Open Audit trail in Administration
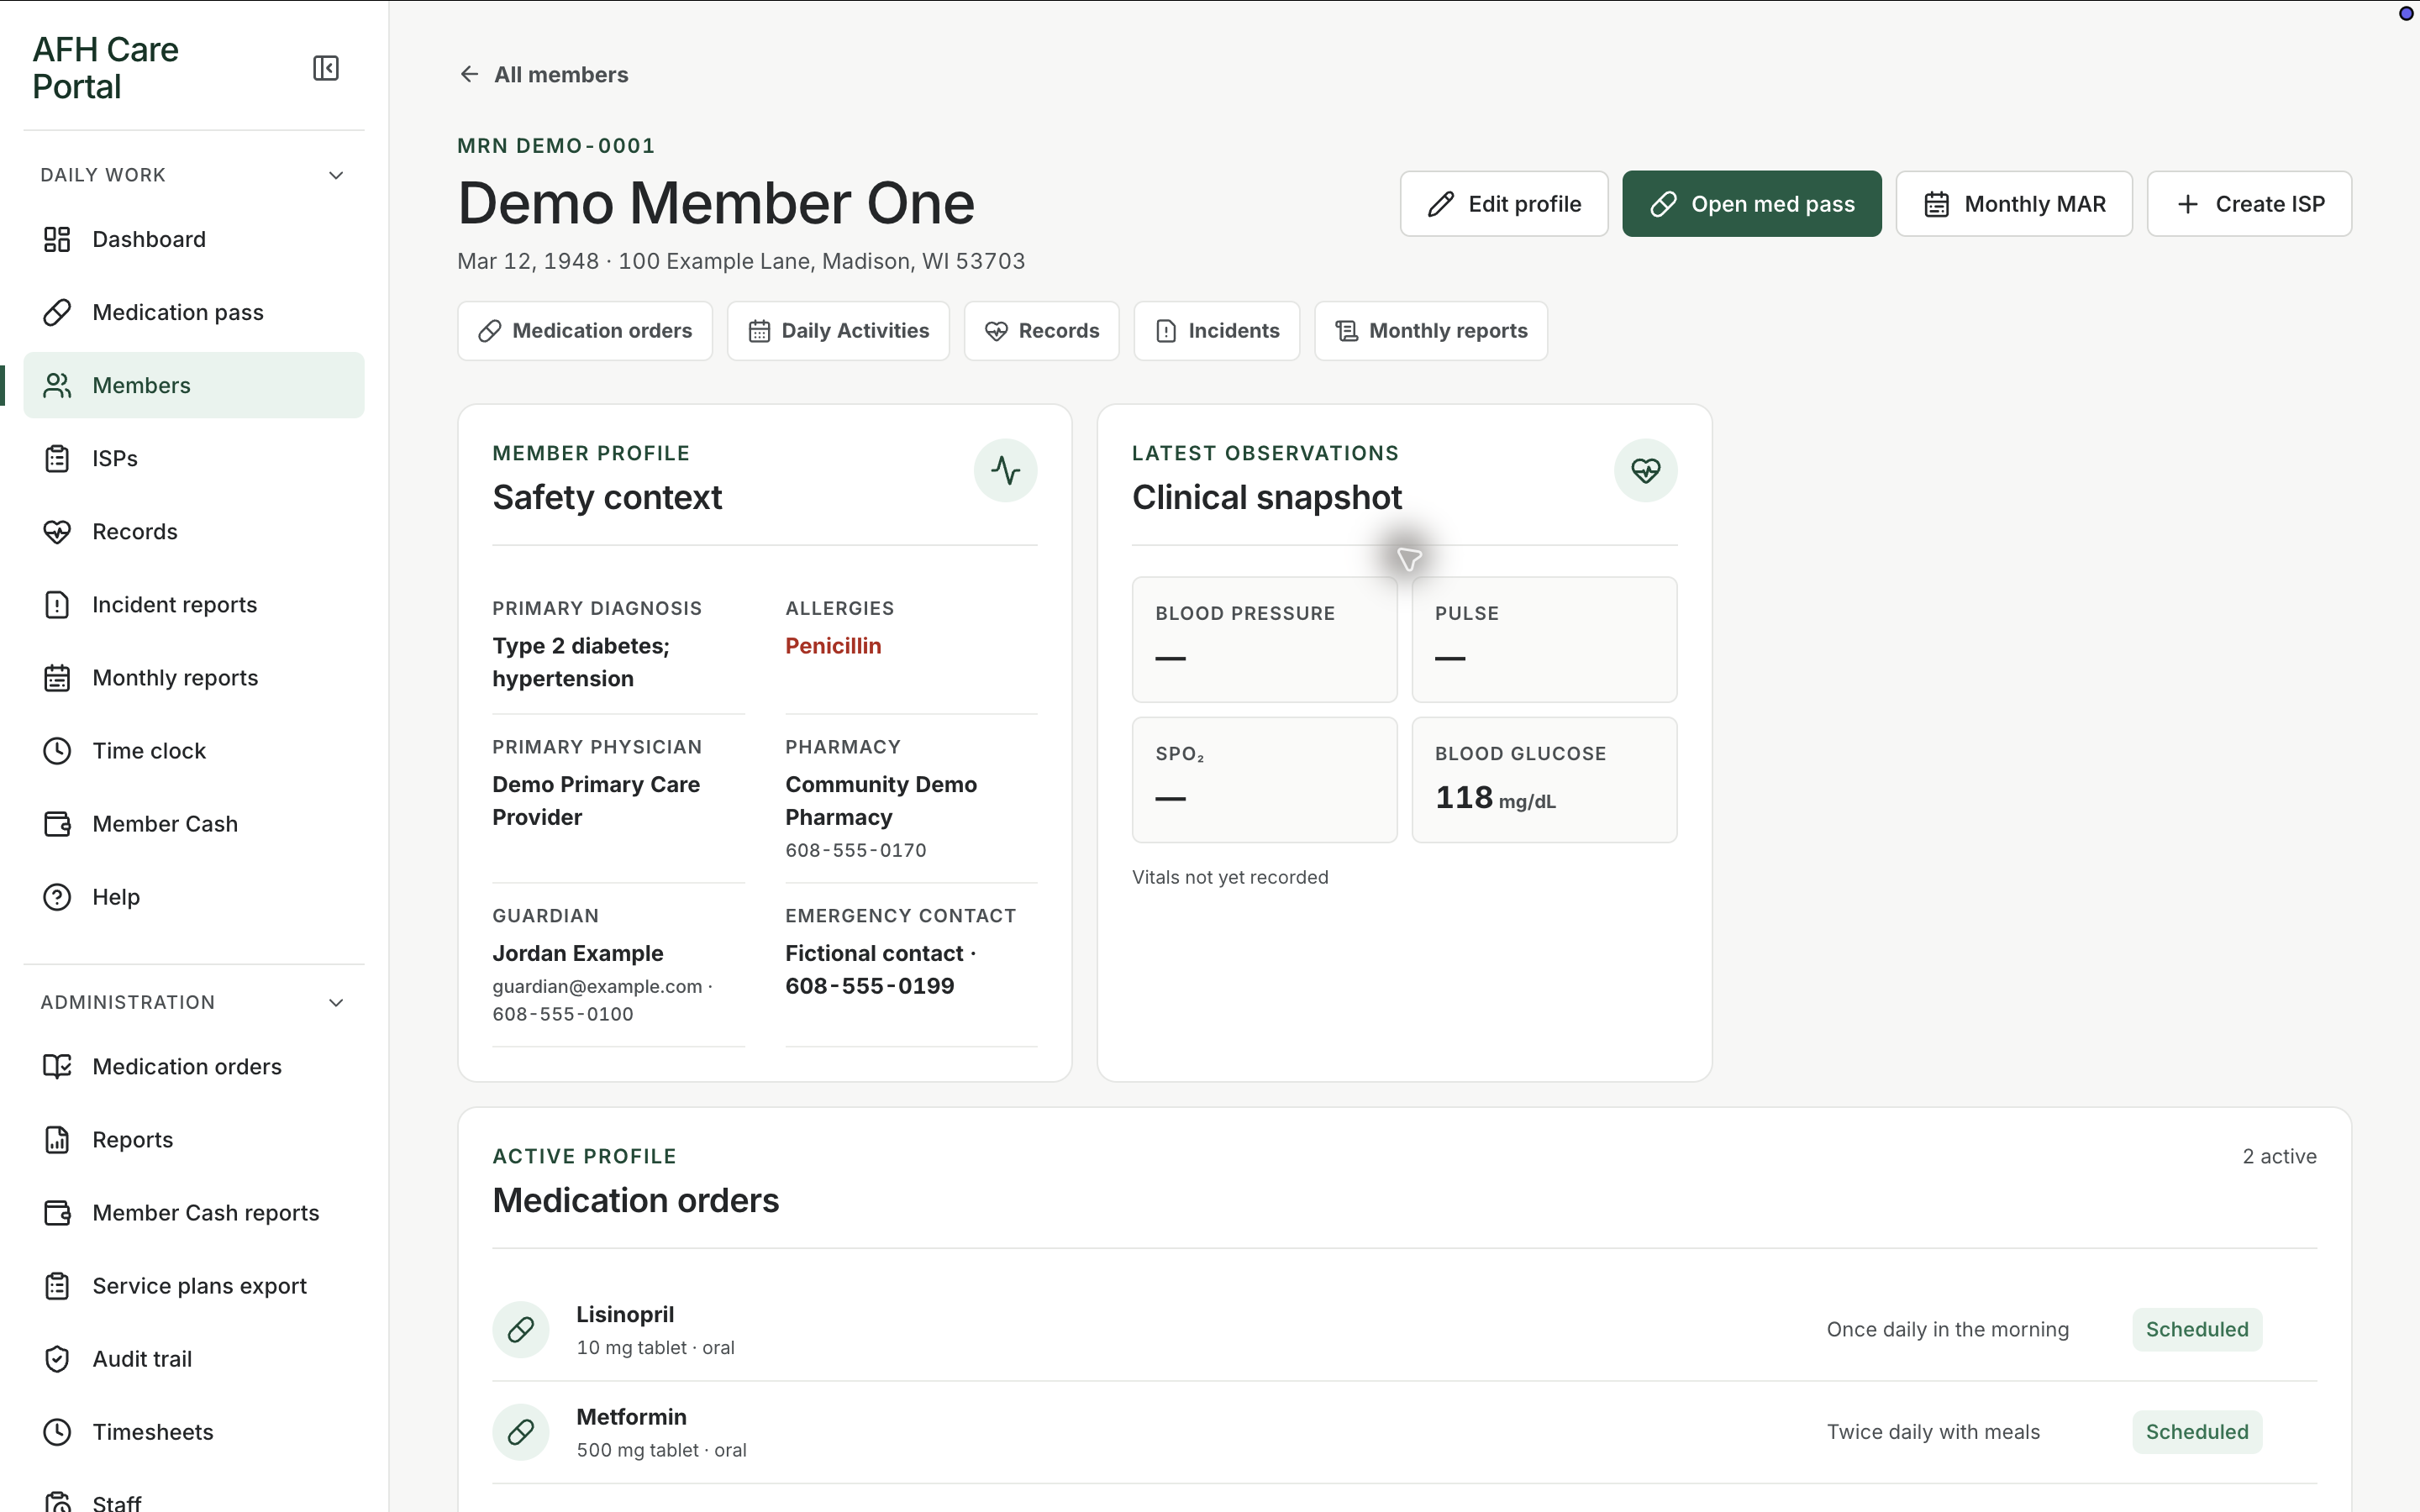This screenshot has width=2420, height=1512. pyautogui.click(x=194, y=1358)
